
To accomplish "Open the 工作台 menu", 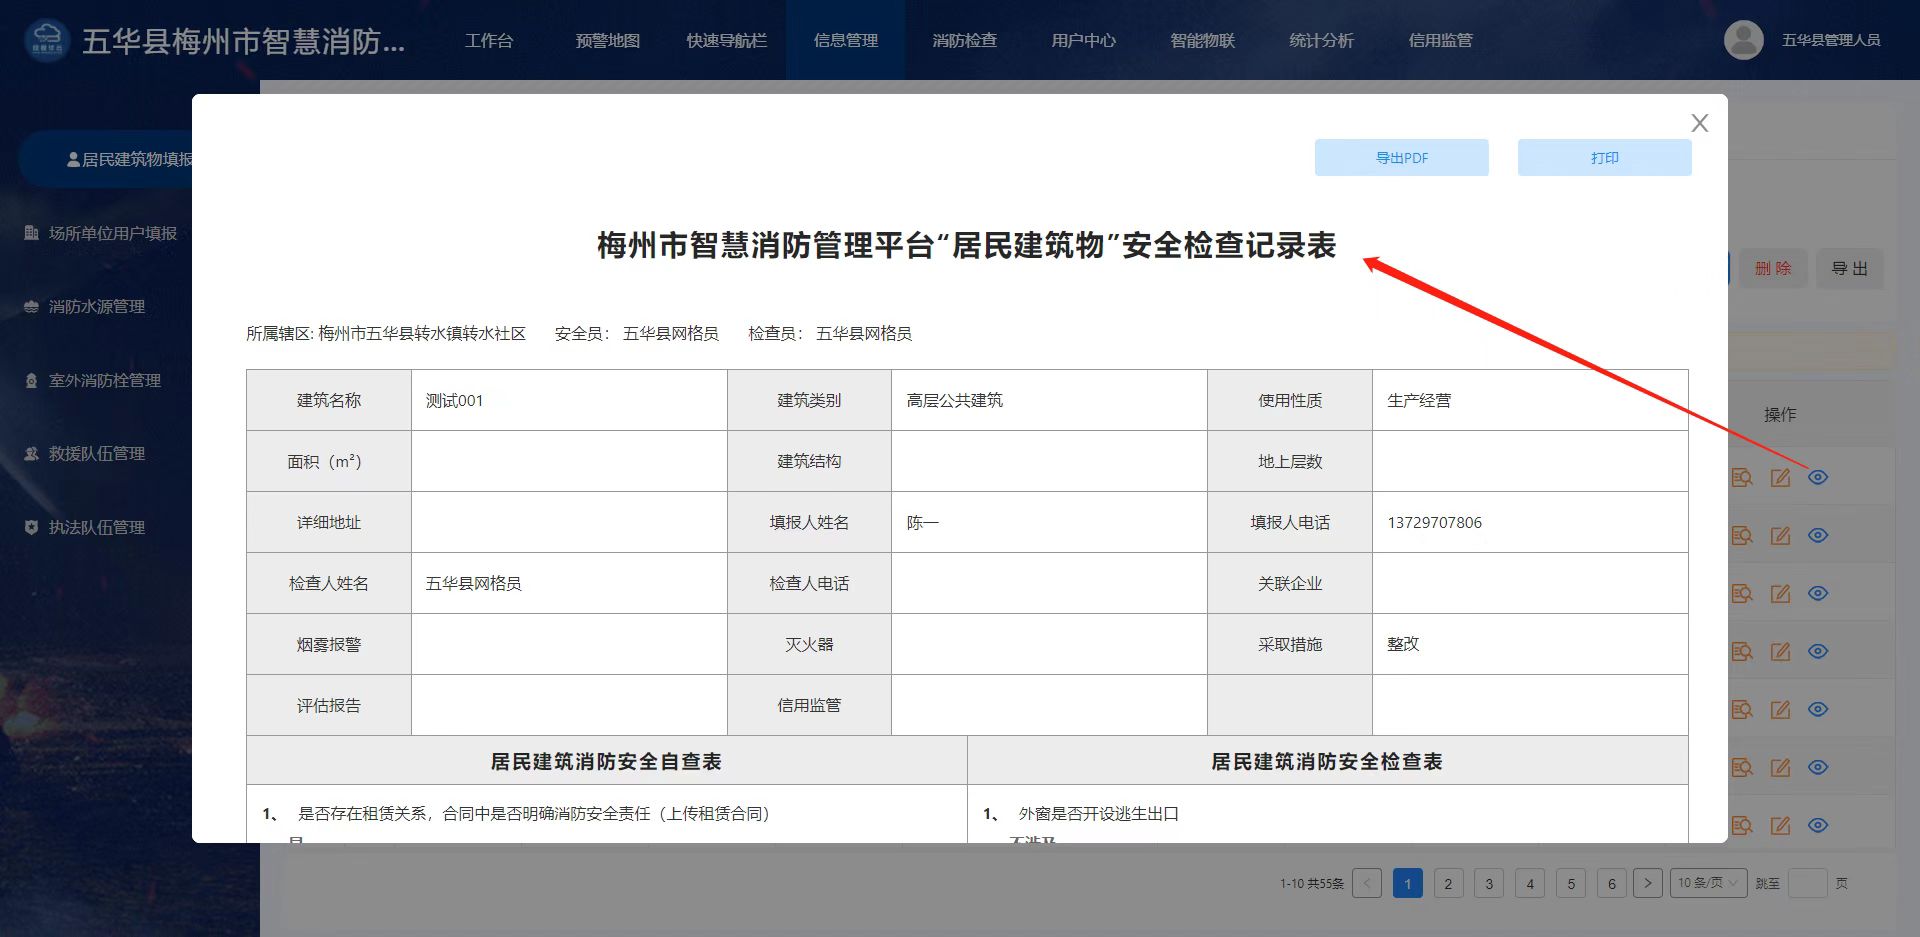I will click(489, 40).
